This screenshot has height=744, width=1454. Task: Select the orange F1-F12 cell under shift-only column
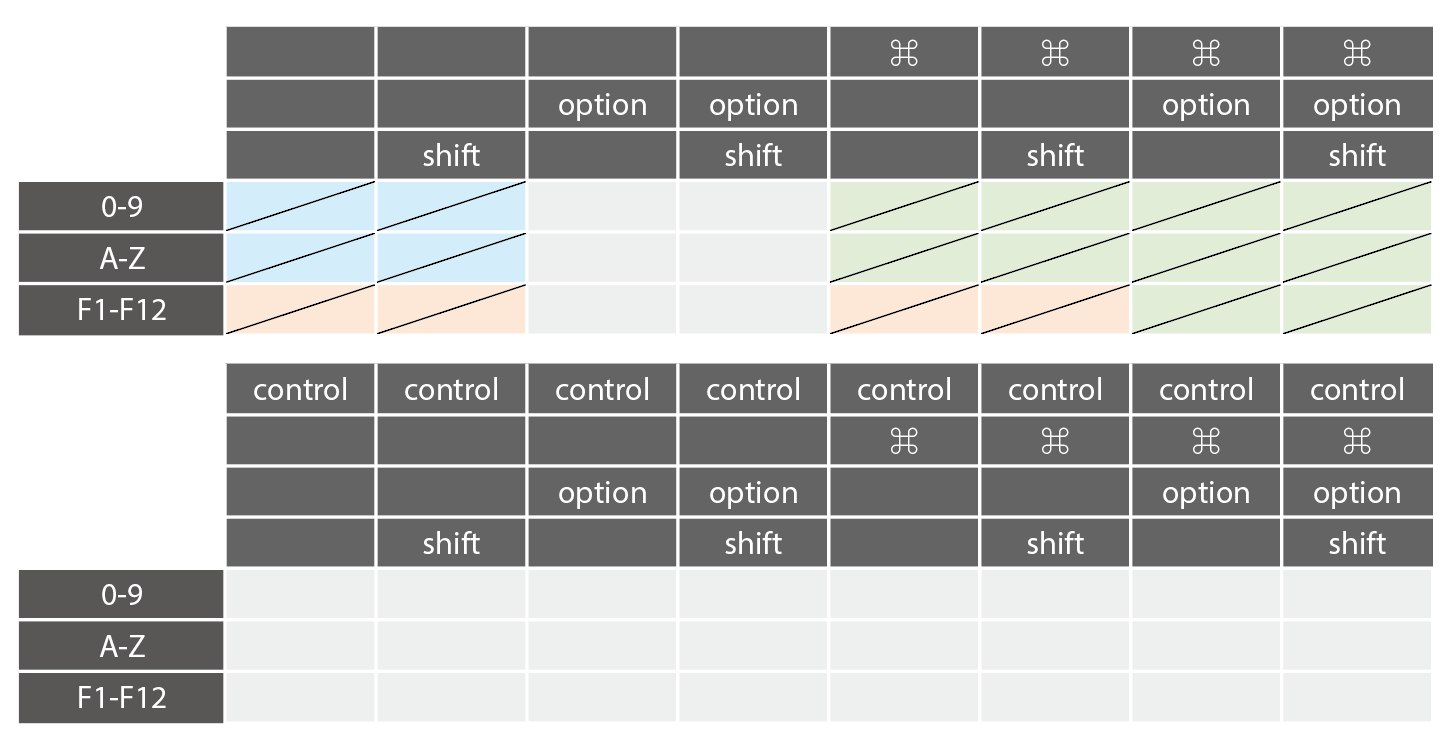click(451, 309)
